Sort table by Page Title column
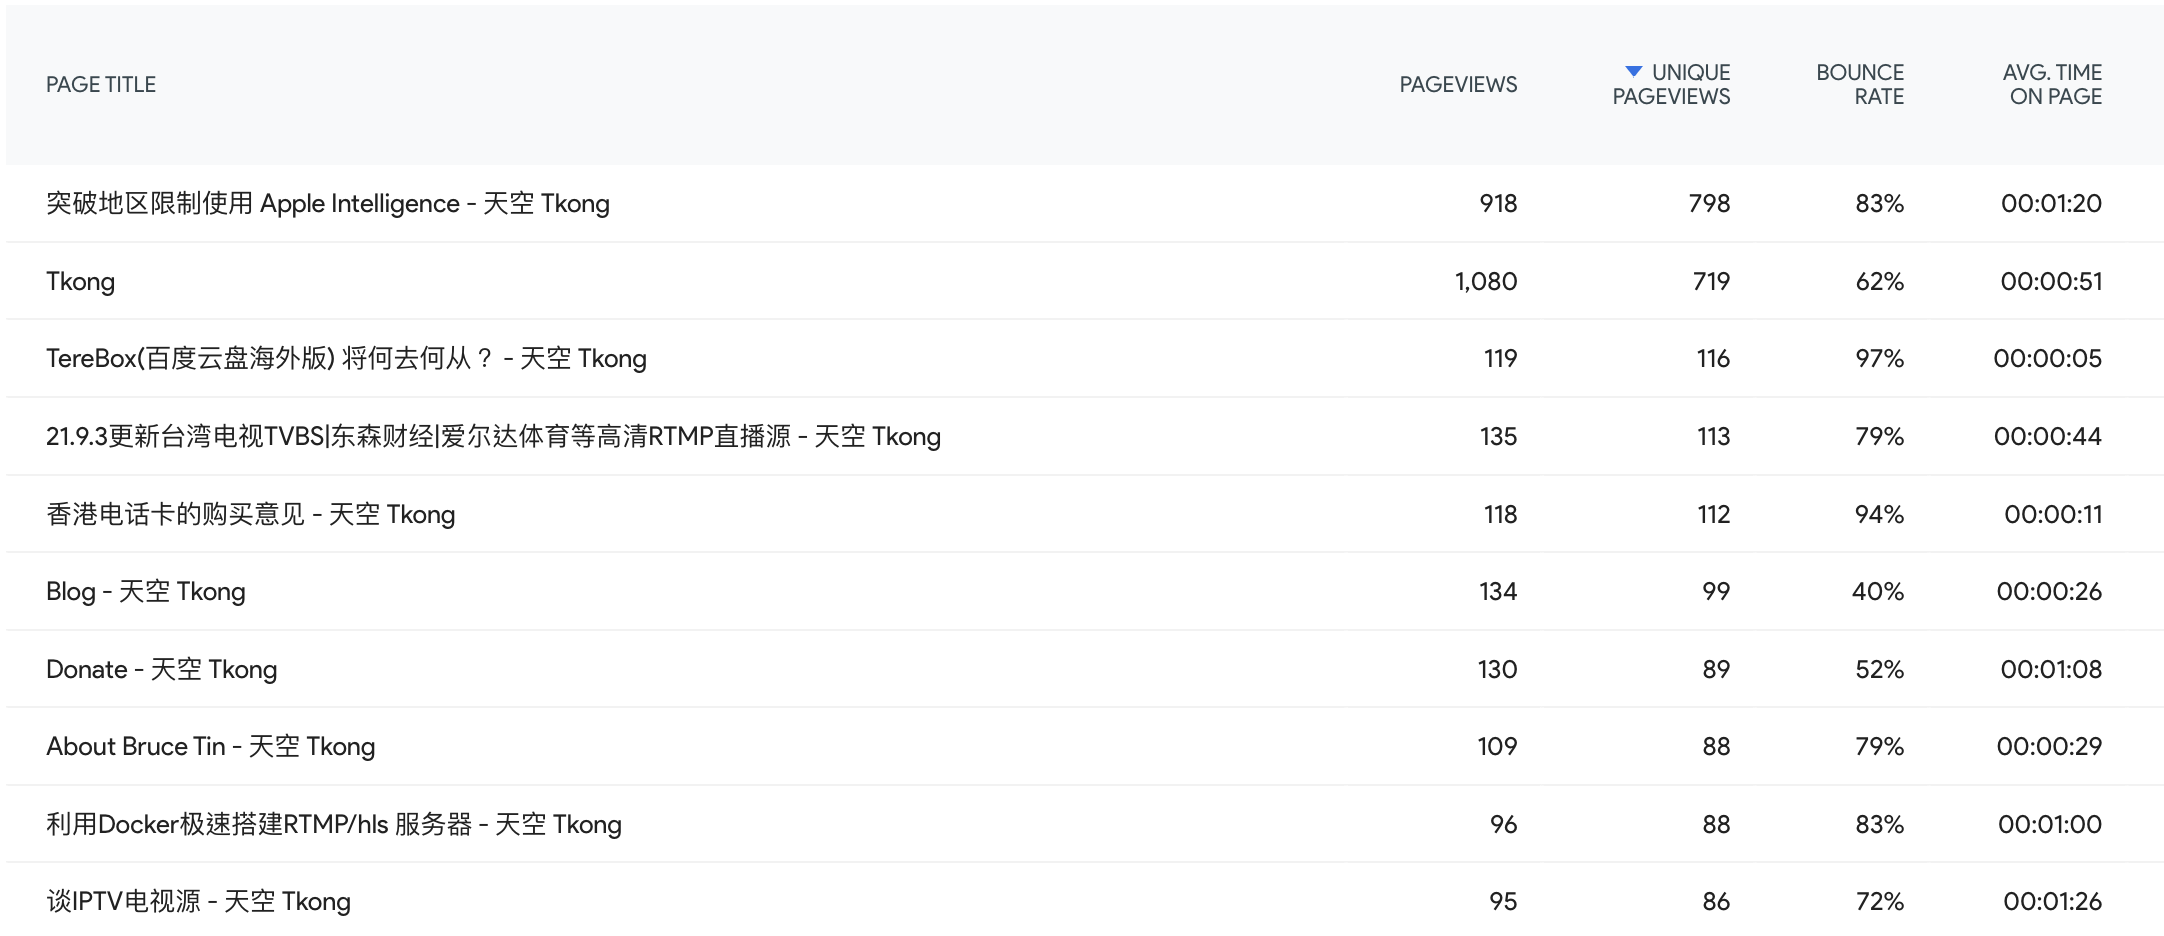Image resolution: width=2164 pixels, height=936 pixels. (x=101, y=85)
